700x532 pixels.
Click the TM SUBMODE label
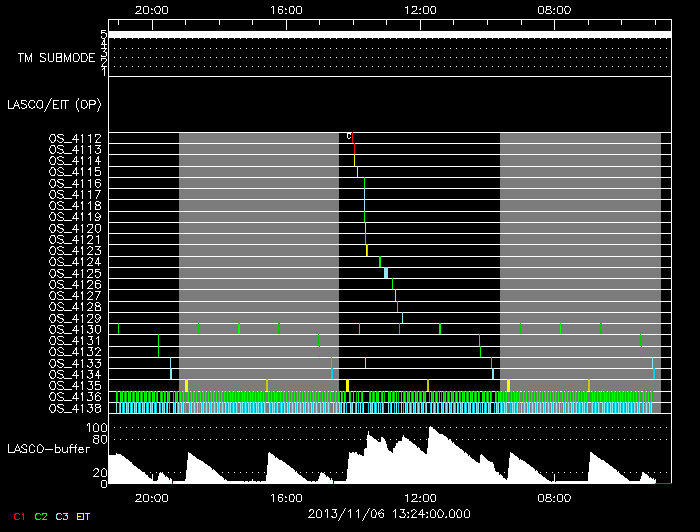[56, 58]
